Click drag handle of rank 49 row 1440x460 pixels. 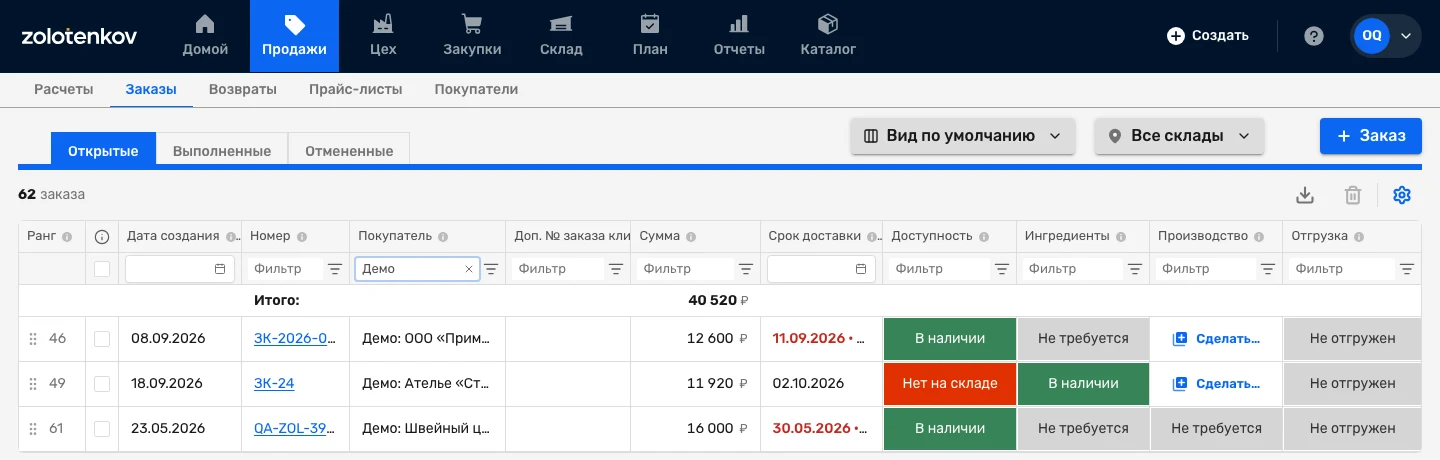(x=33, y=384)
